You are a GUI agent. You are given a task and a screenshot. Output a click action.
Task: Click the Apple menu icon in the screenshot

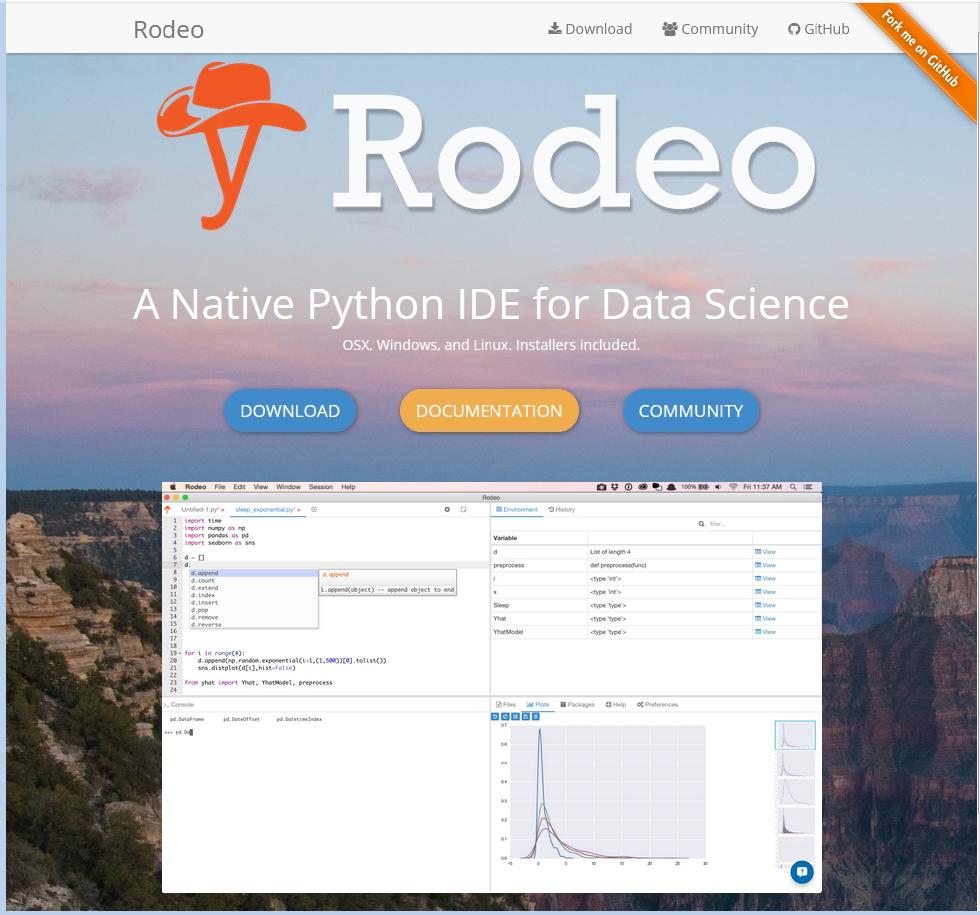pyautogui.click(x=173, y=487)
